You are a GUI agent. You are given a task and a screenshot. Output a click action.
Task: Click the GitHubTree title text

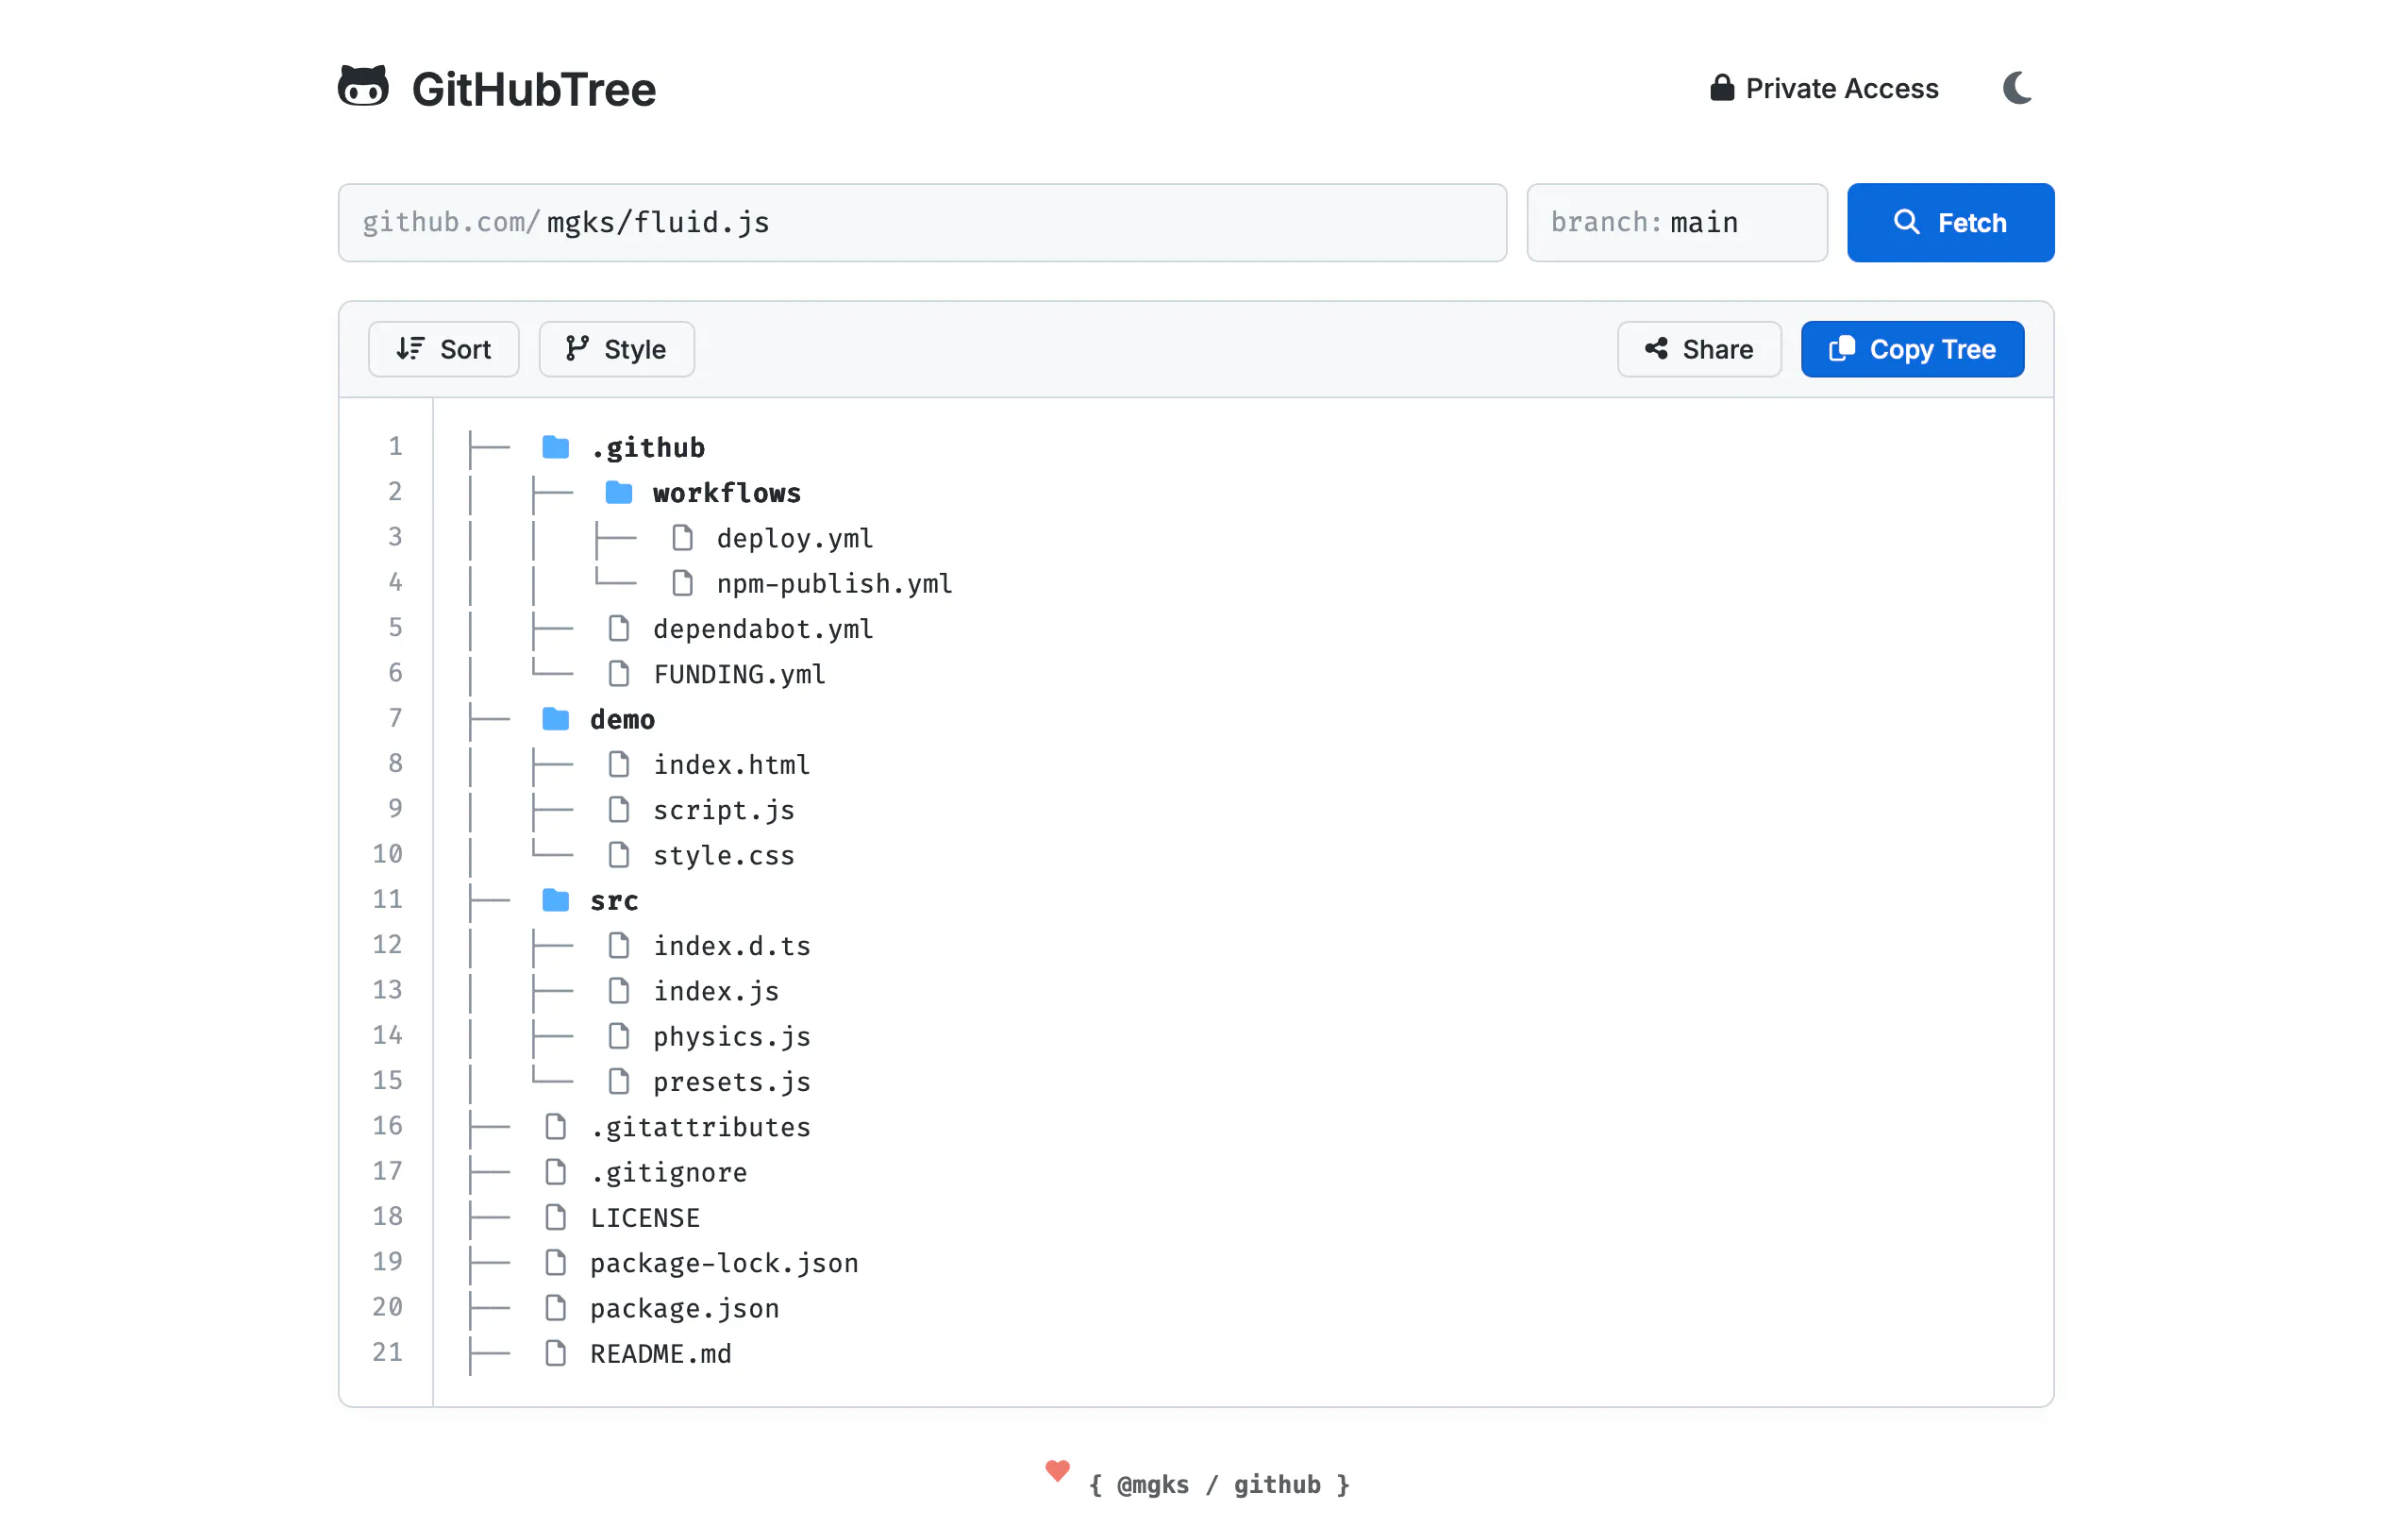click(534, 89)
